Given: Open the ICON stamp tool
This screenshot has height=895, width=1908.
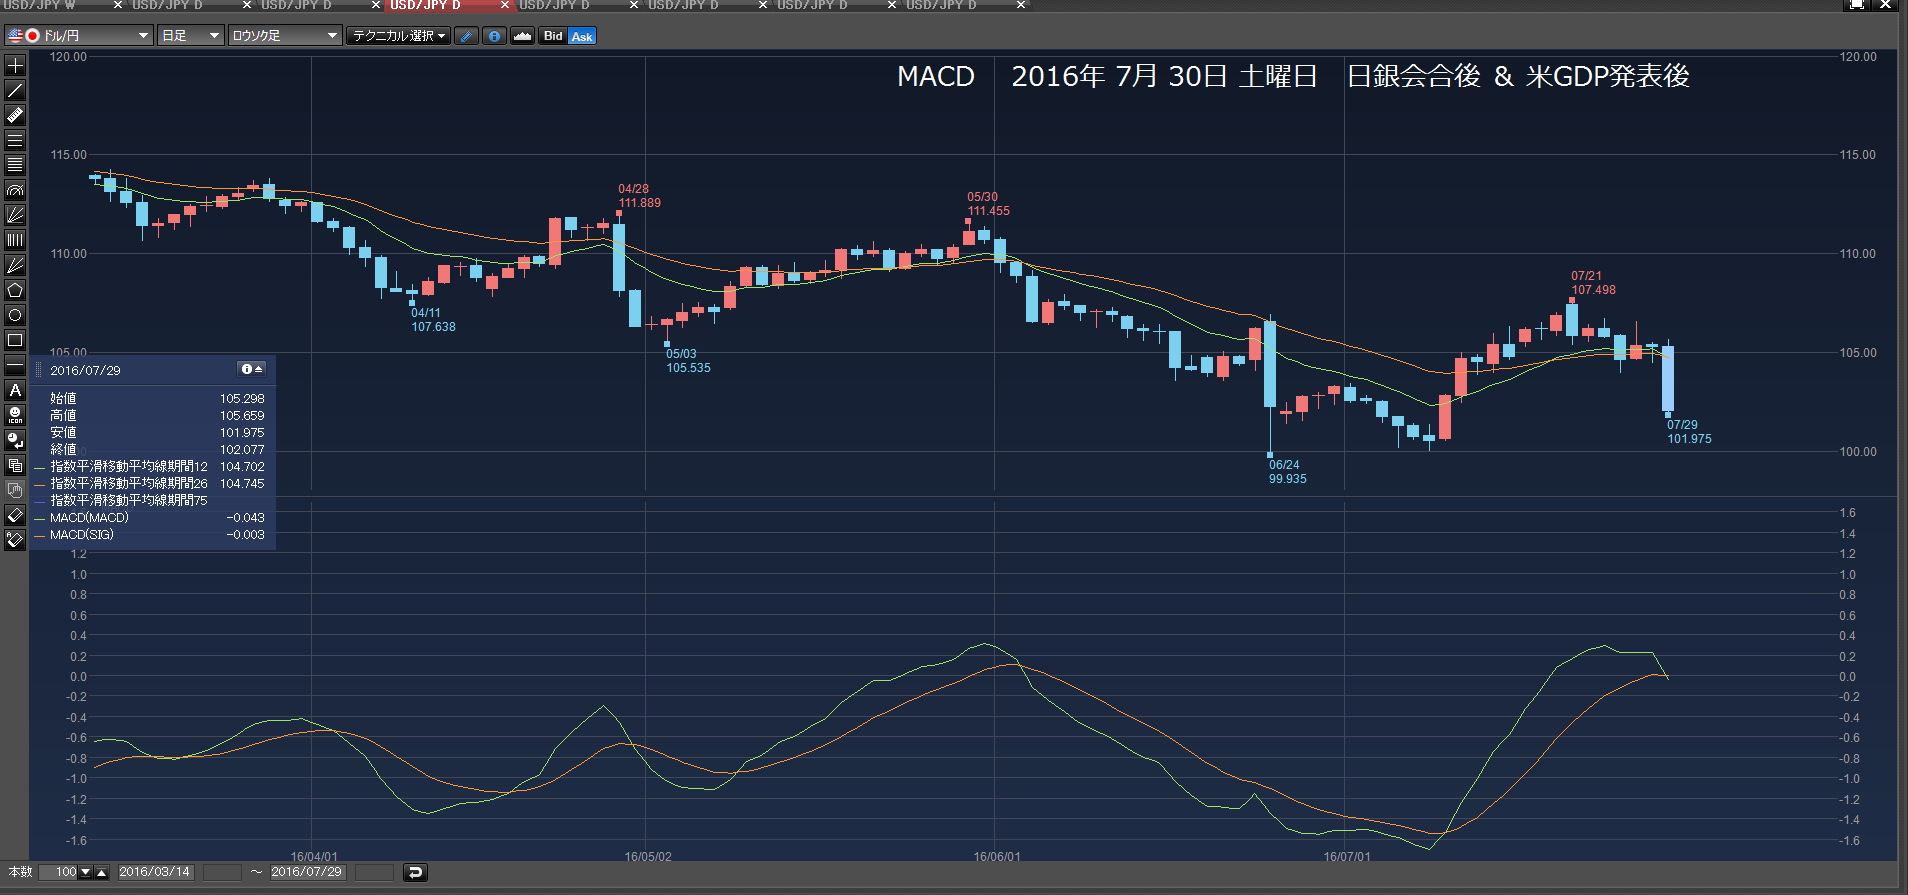Looking at the screenshot, I should click(x=15, y=415).
